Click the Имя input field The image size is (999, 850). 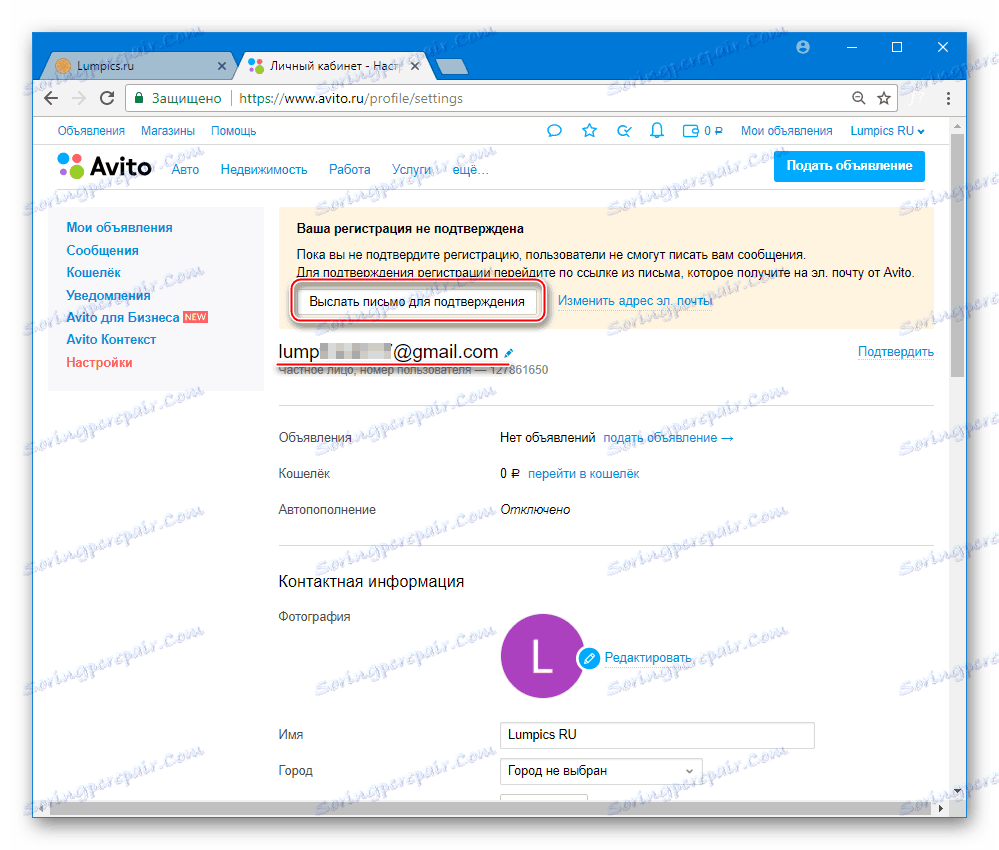coord(657,735)
